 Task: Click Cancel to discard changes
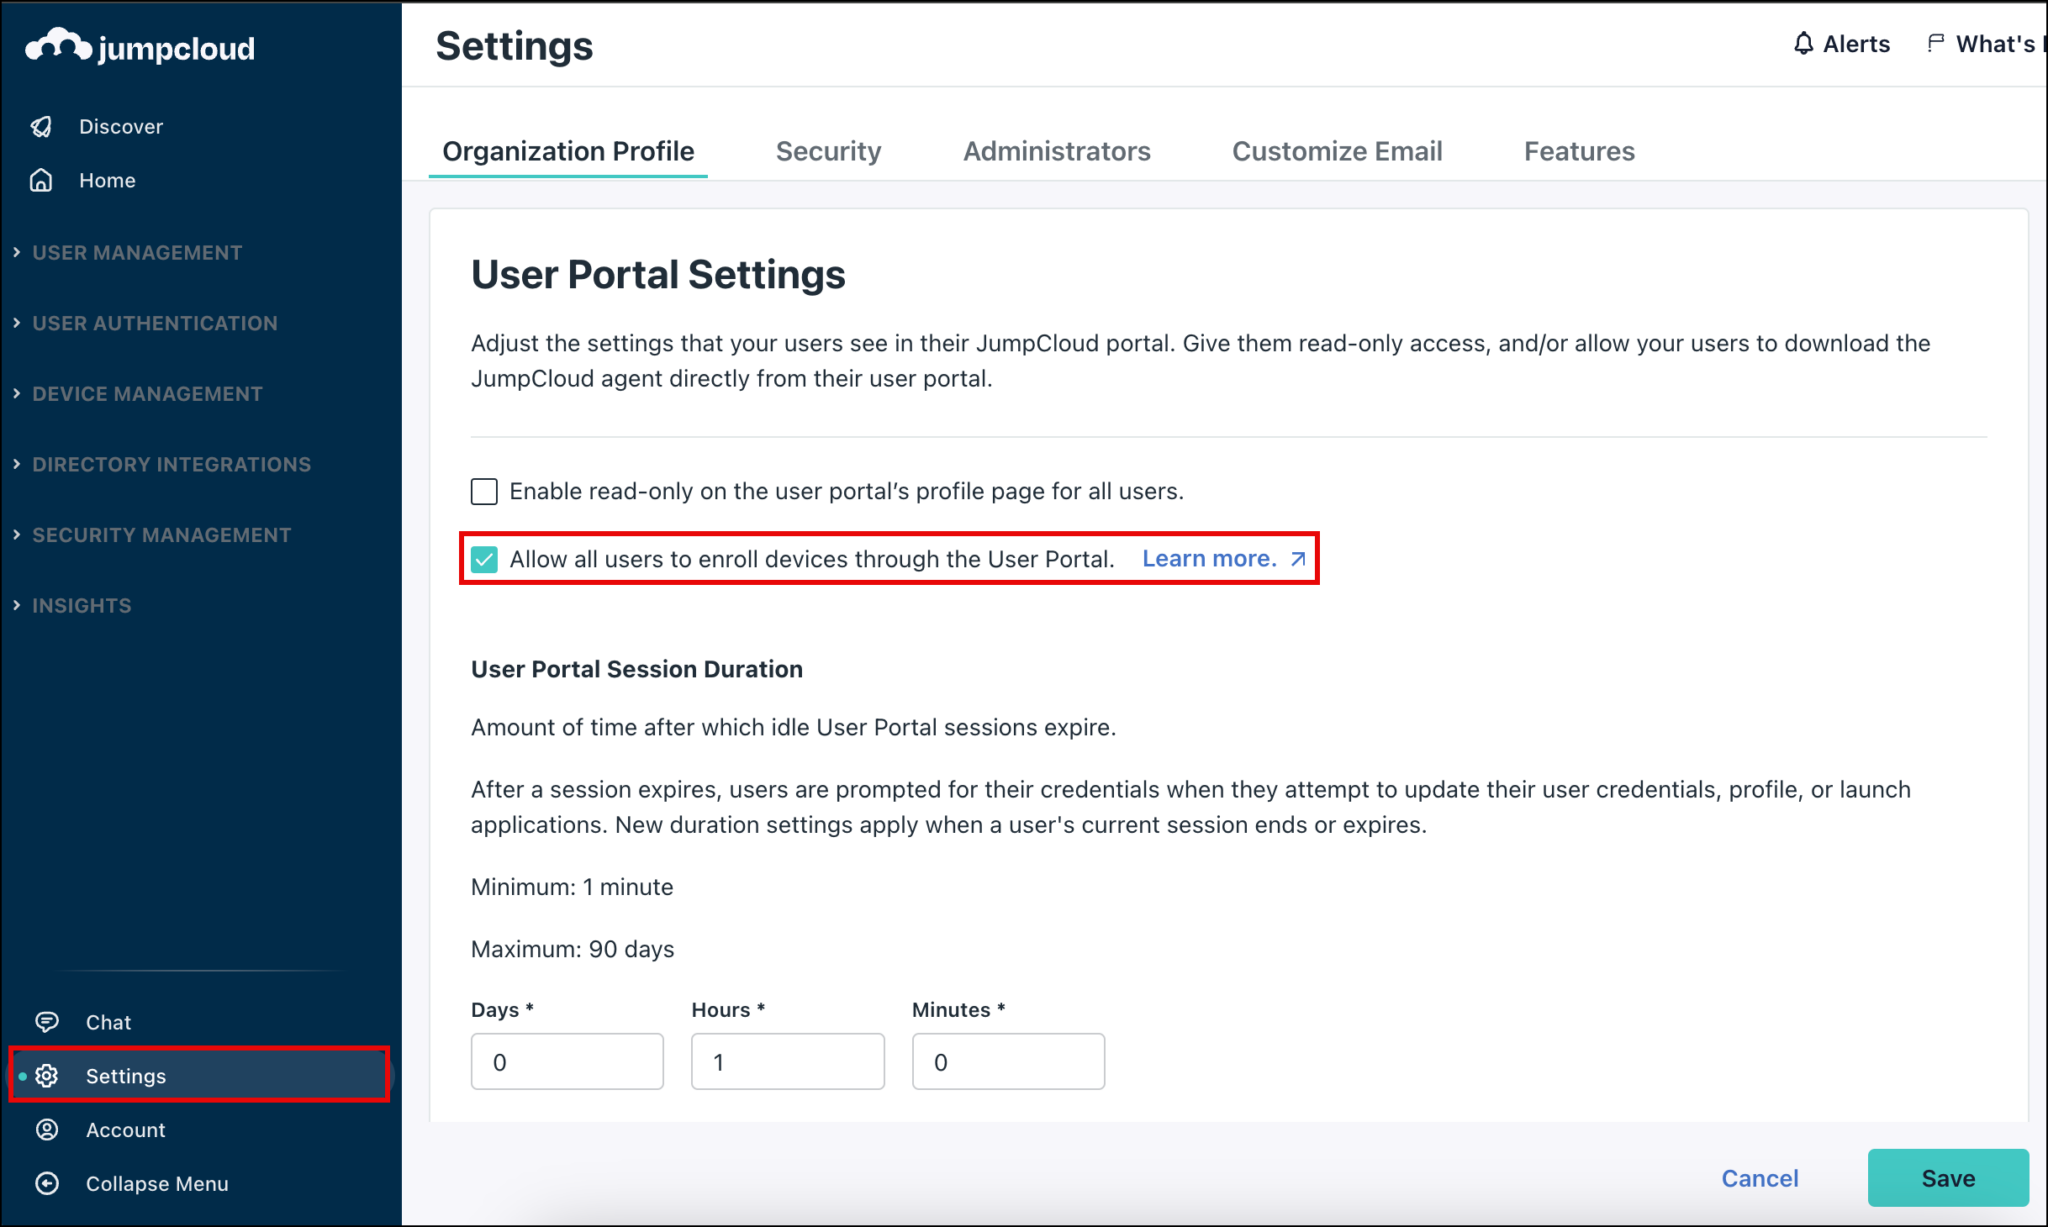coord(1759,1177)
